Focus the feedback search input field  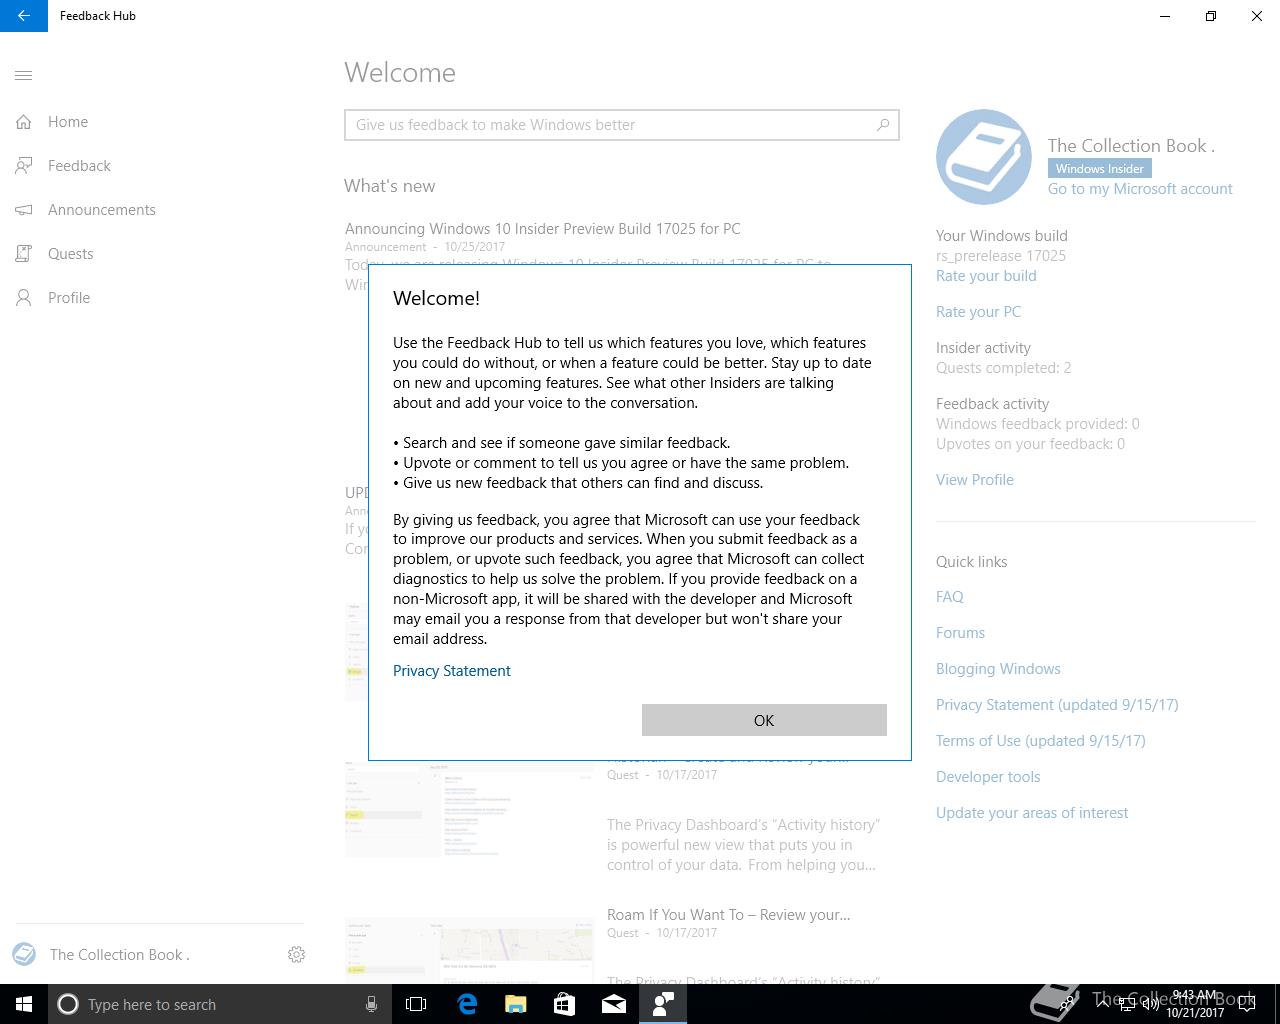point(622,125)
